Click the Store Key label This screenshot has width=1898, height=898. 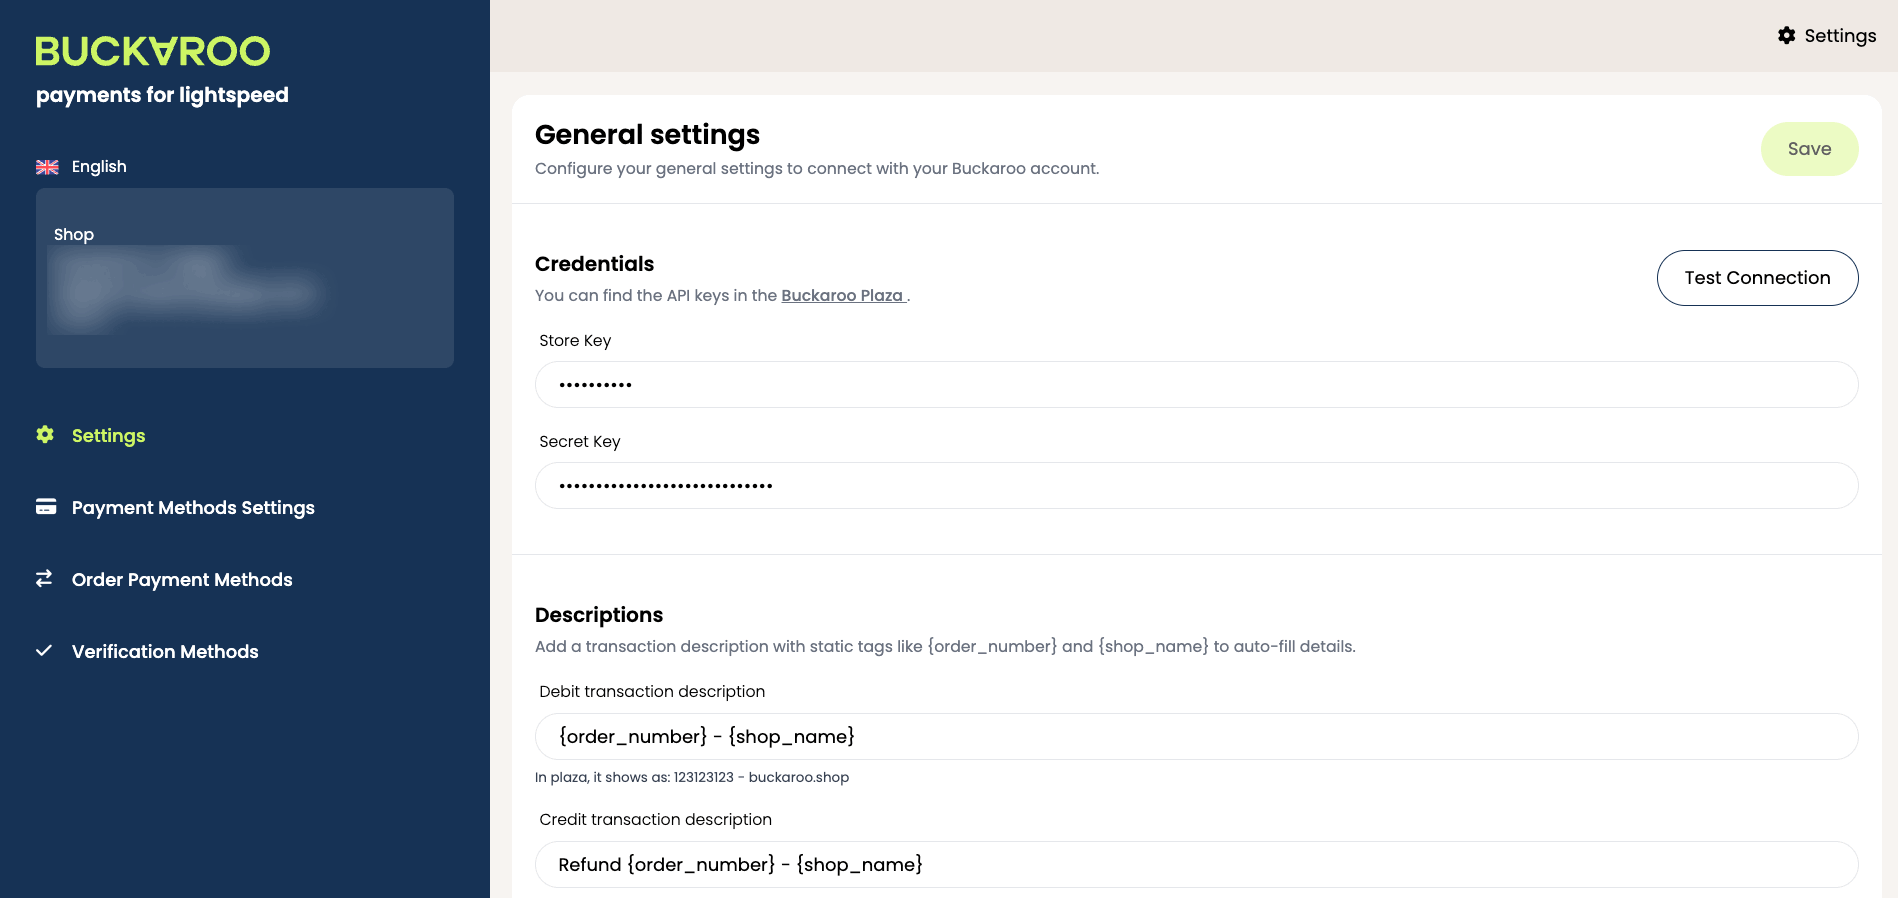coord(575,341)
